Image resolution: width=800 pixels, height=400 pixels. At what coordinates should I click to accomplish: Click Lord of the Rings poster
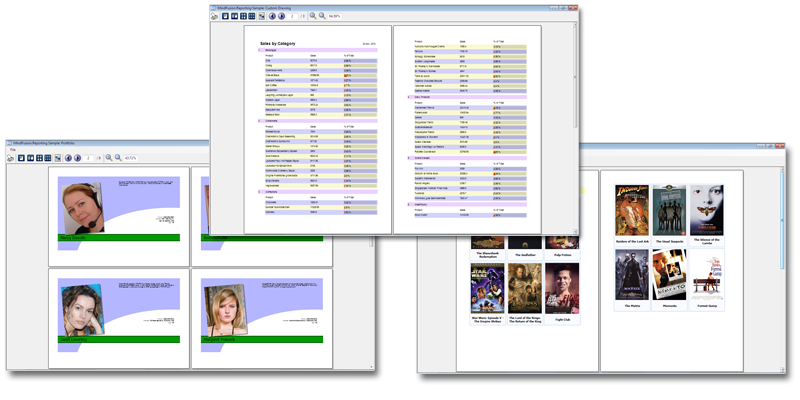click(525, 288)
